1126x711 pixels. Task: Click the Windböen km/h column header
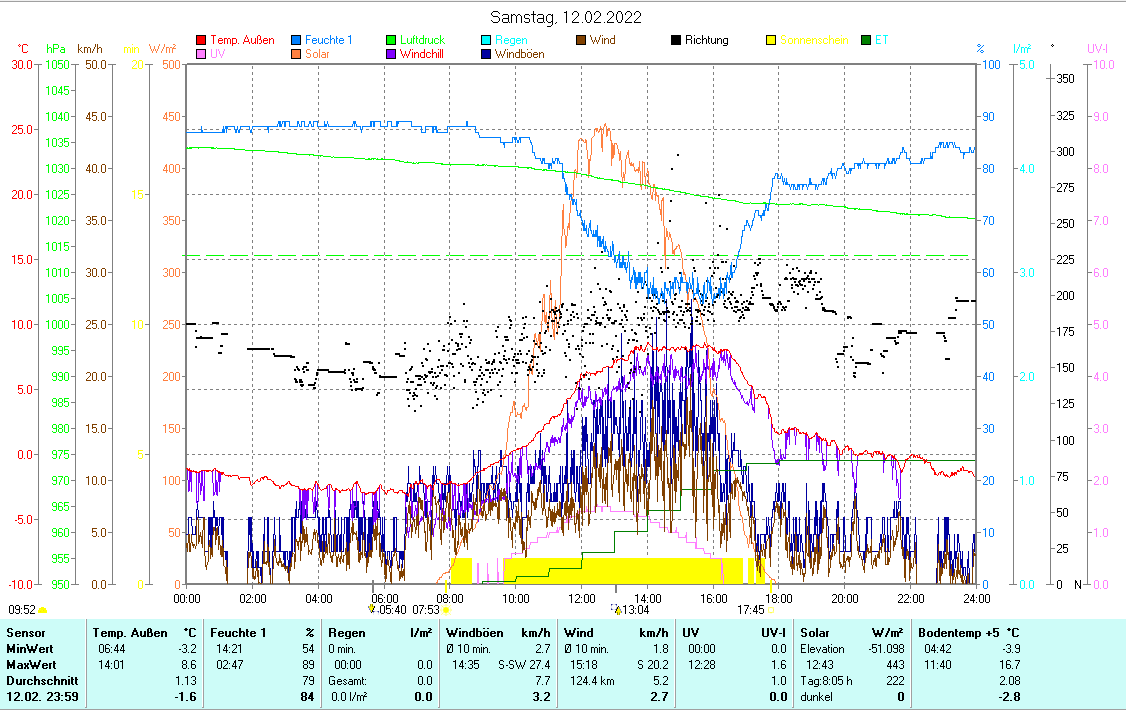pos(498,633)
